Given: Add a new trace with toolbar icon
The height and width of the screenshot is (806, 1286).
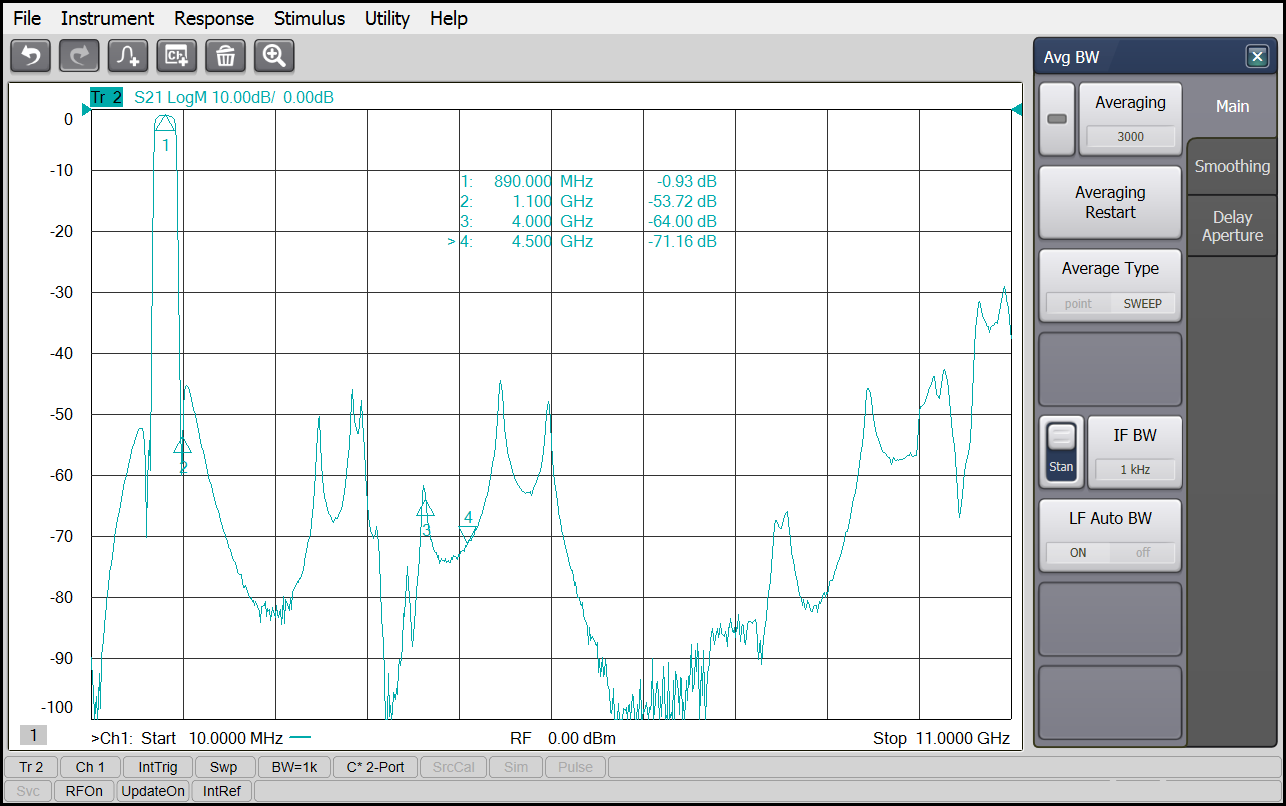Looking at the screenshot, I should (128, 56).
